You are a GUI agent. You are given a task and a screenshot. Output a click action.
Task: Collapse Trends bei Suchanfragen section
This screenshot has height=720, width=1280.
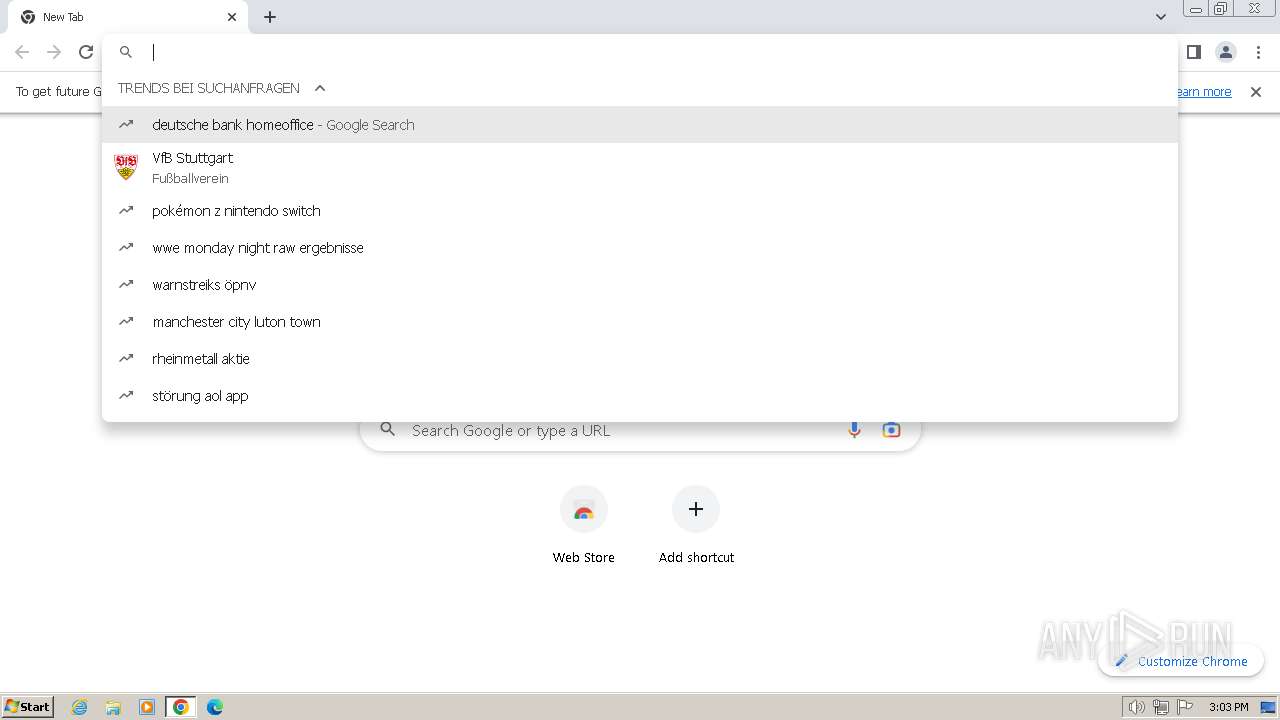[x=320, y=88]
